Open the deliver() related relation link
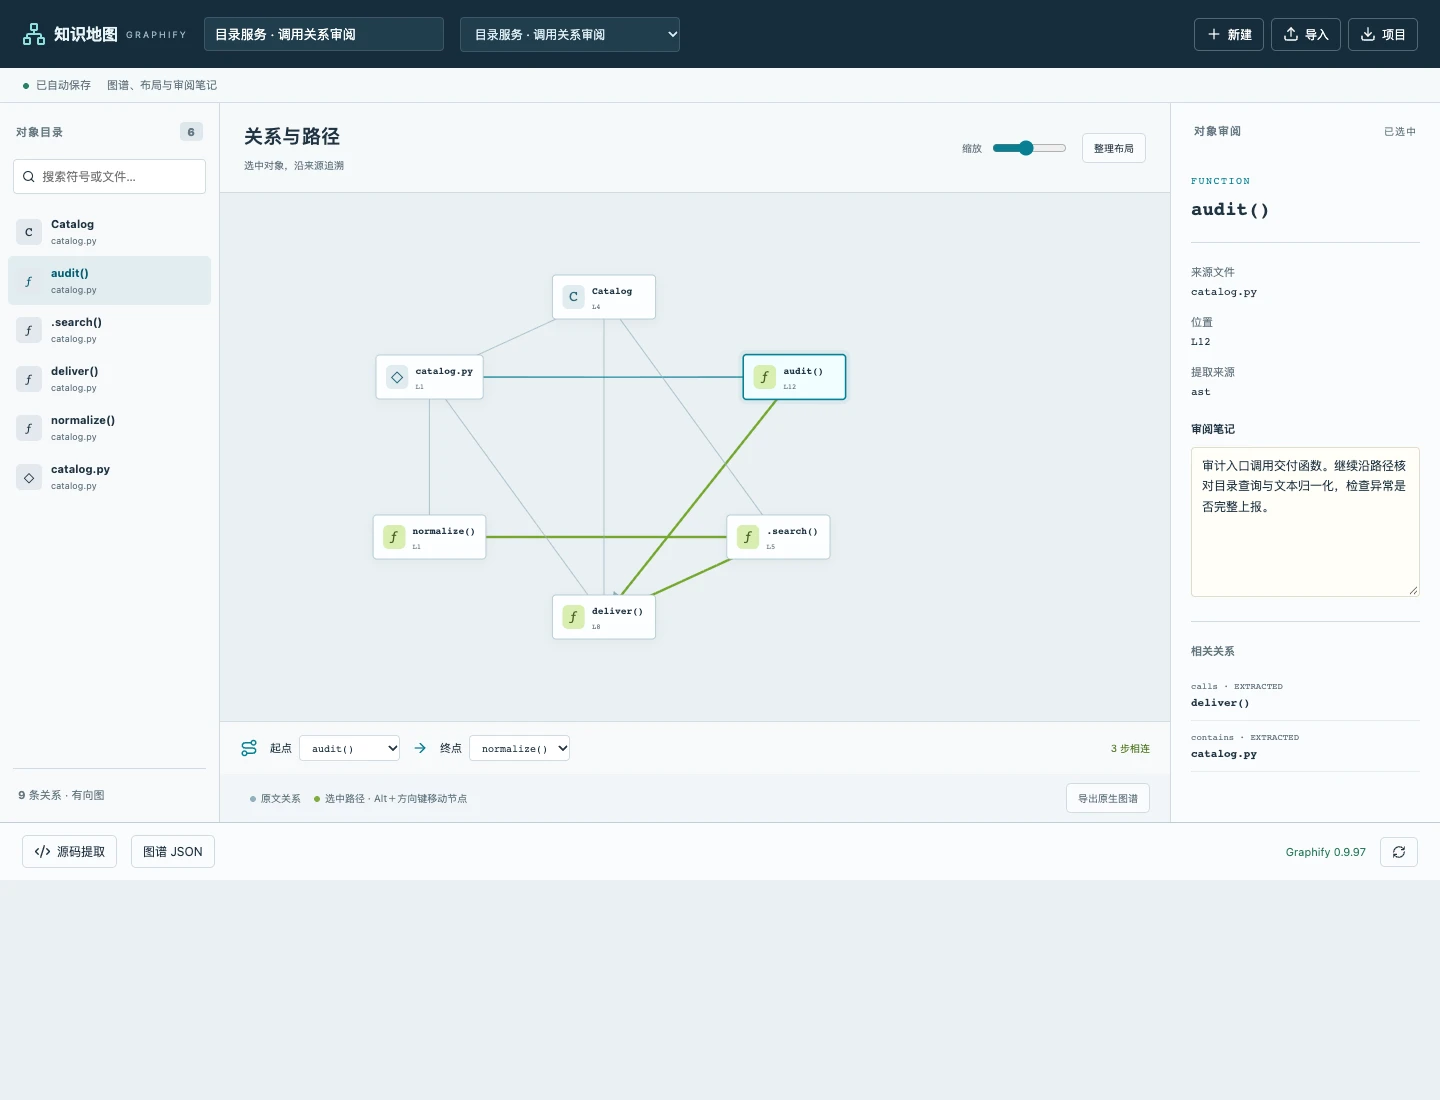This screenshot has height=1100, width=1440. pos(1305,695)
